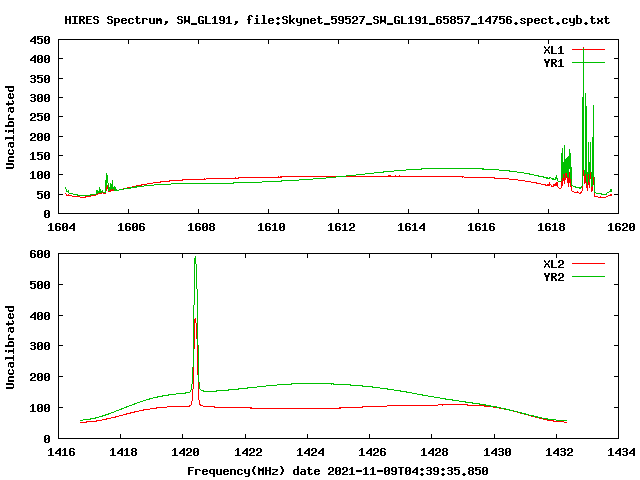Click the 250 y-axis tick label

point(40,117)
